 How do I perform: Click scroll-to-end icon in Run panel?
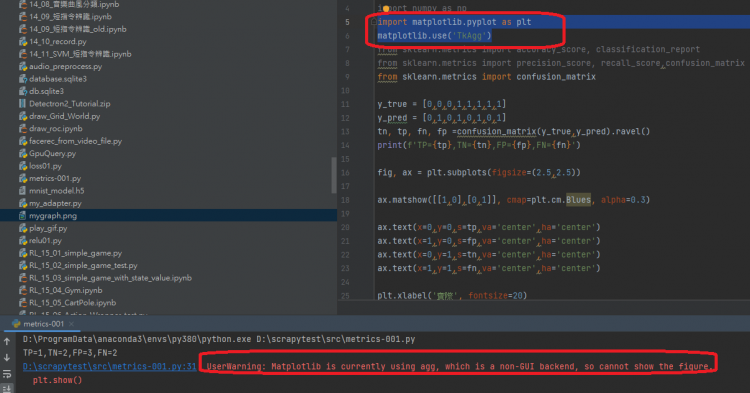pyautogui.click(x=7, y=388)
